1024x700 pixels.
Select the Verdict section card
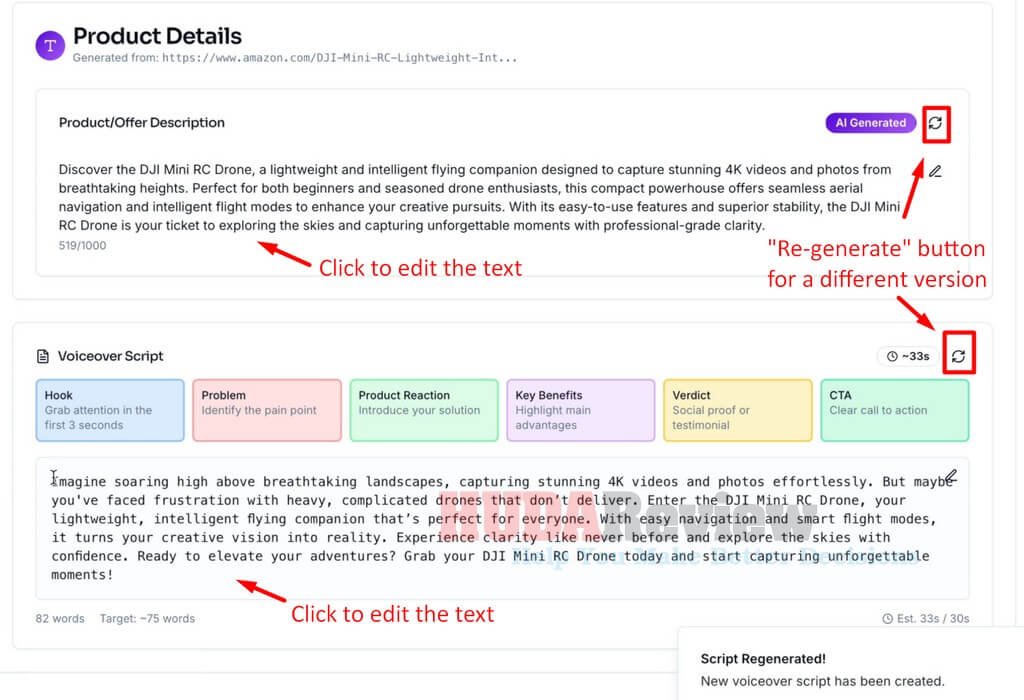tap(738, 410)
